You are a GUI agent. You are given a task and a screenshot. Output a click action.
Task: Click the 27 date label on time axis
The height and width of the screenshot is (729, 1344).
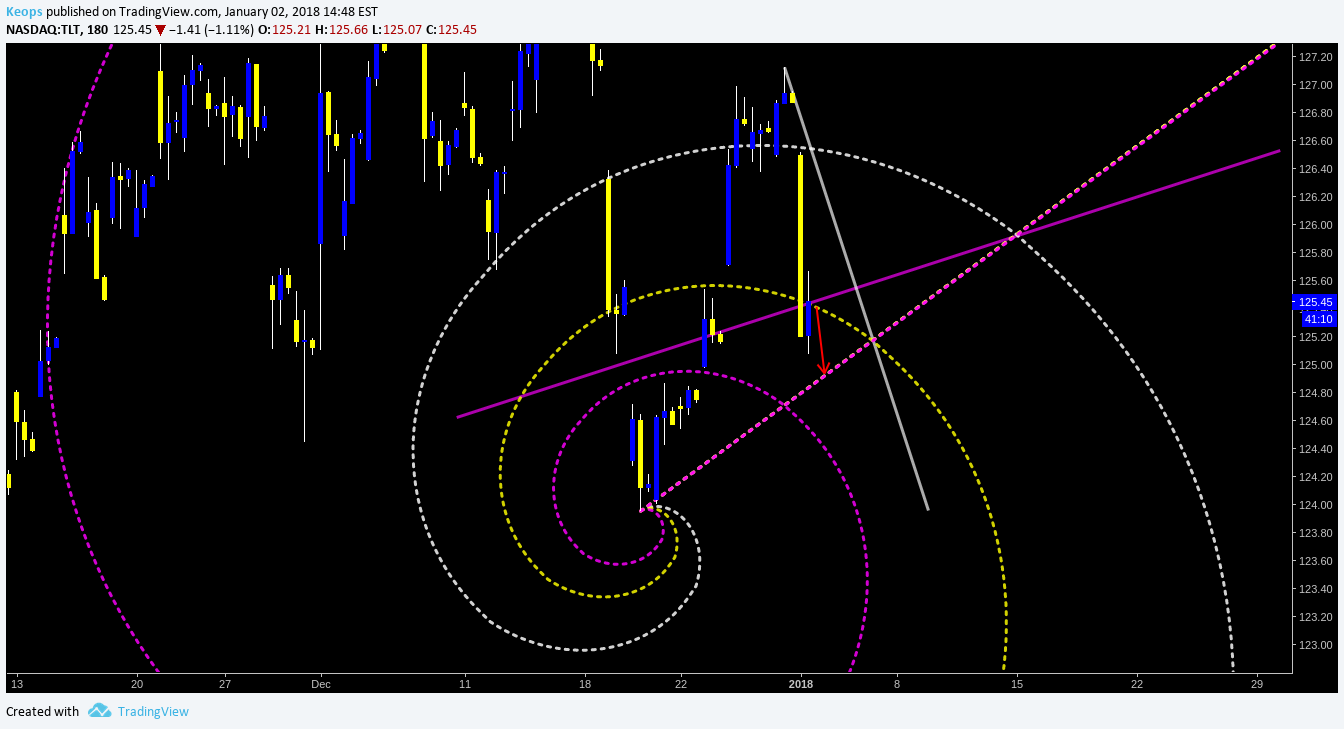click(225, 684)
